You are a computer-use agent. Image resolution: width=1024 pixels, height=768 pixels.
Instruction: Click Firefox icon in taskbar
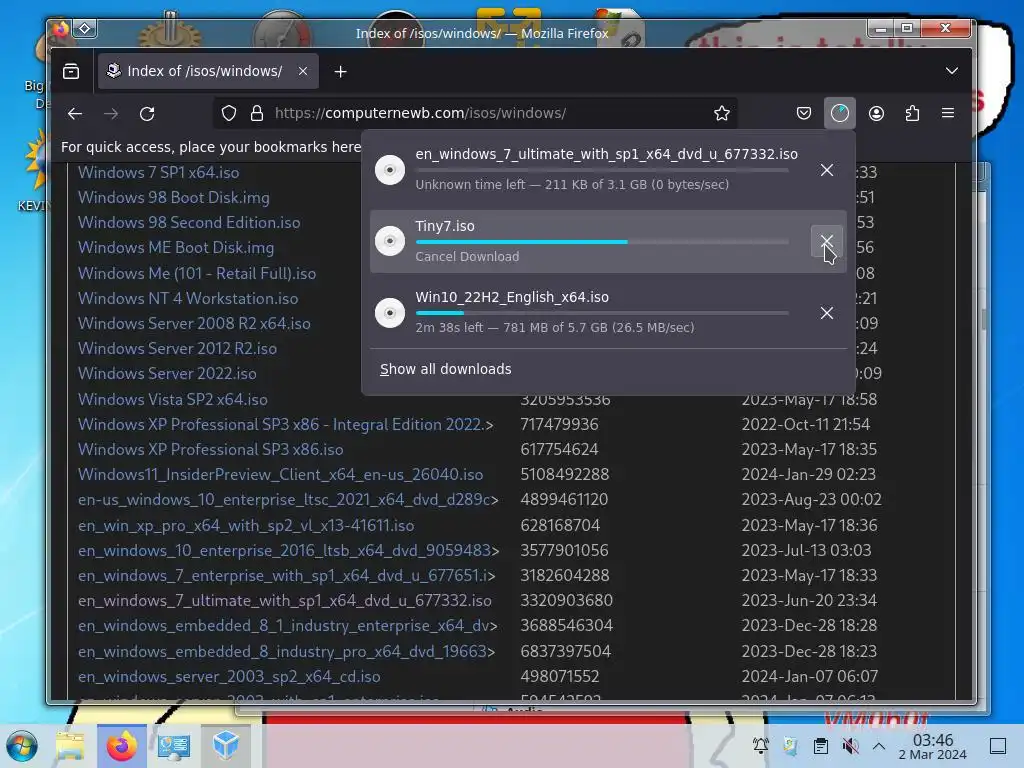(121, 746)
